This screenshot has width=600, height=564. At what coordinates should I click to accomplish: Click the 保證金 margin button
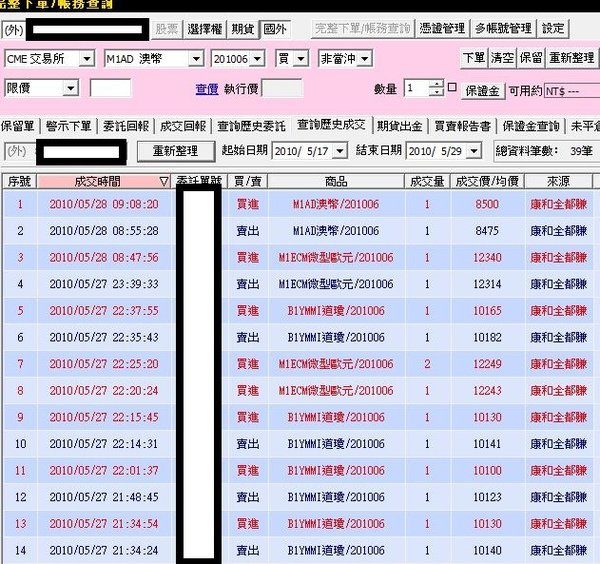[482, 91]
